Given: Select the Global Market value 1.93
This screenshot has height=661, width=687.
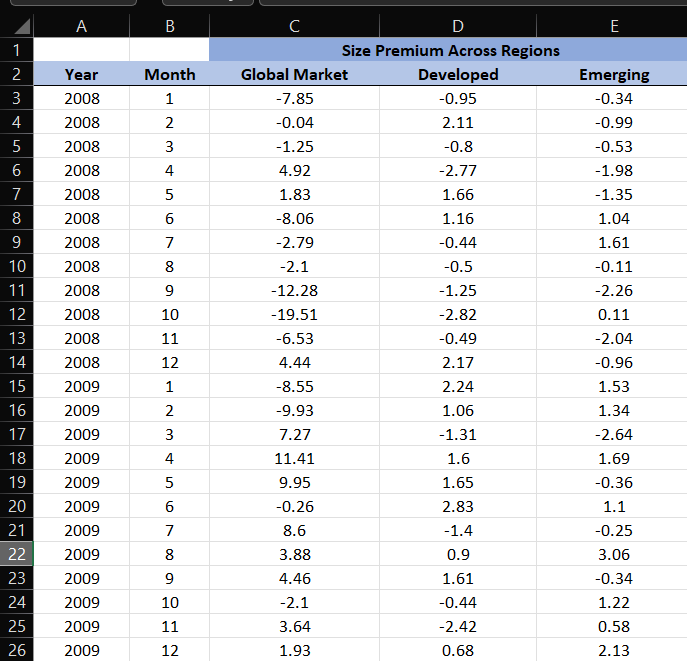Looking at the screenshot, I should (x=294, y=650).
